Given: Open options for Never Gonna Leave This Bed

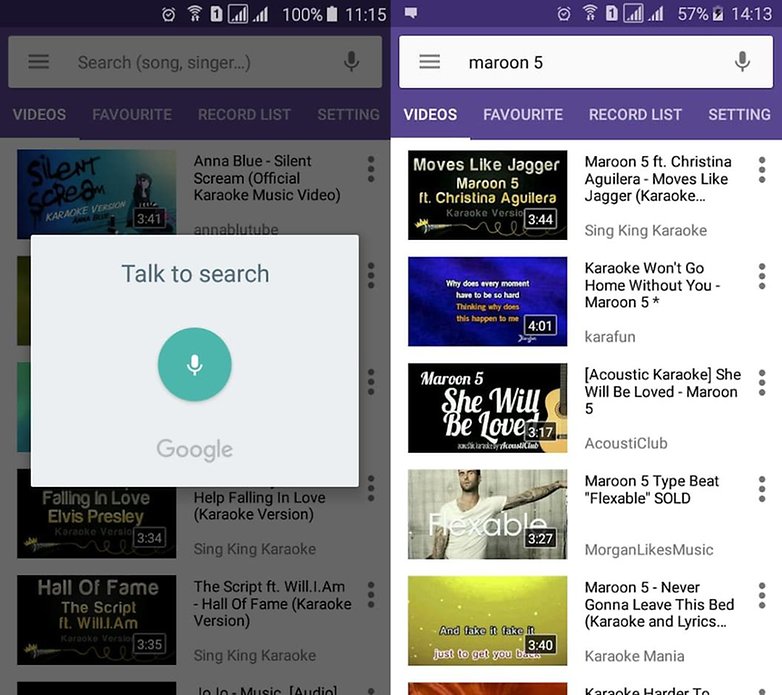Looking at the screenshot, I should [x=762, y=596].
